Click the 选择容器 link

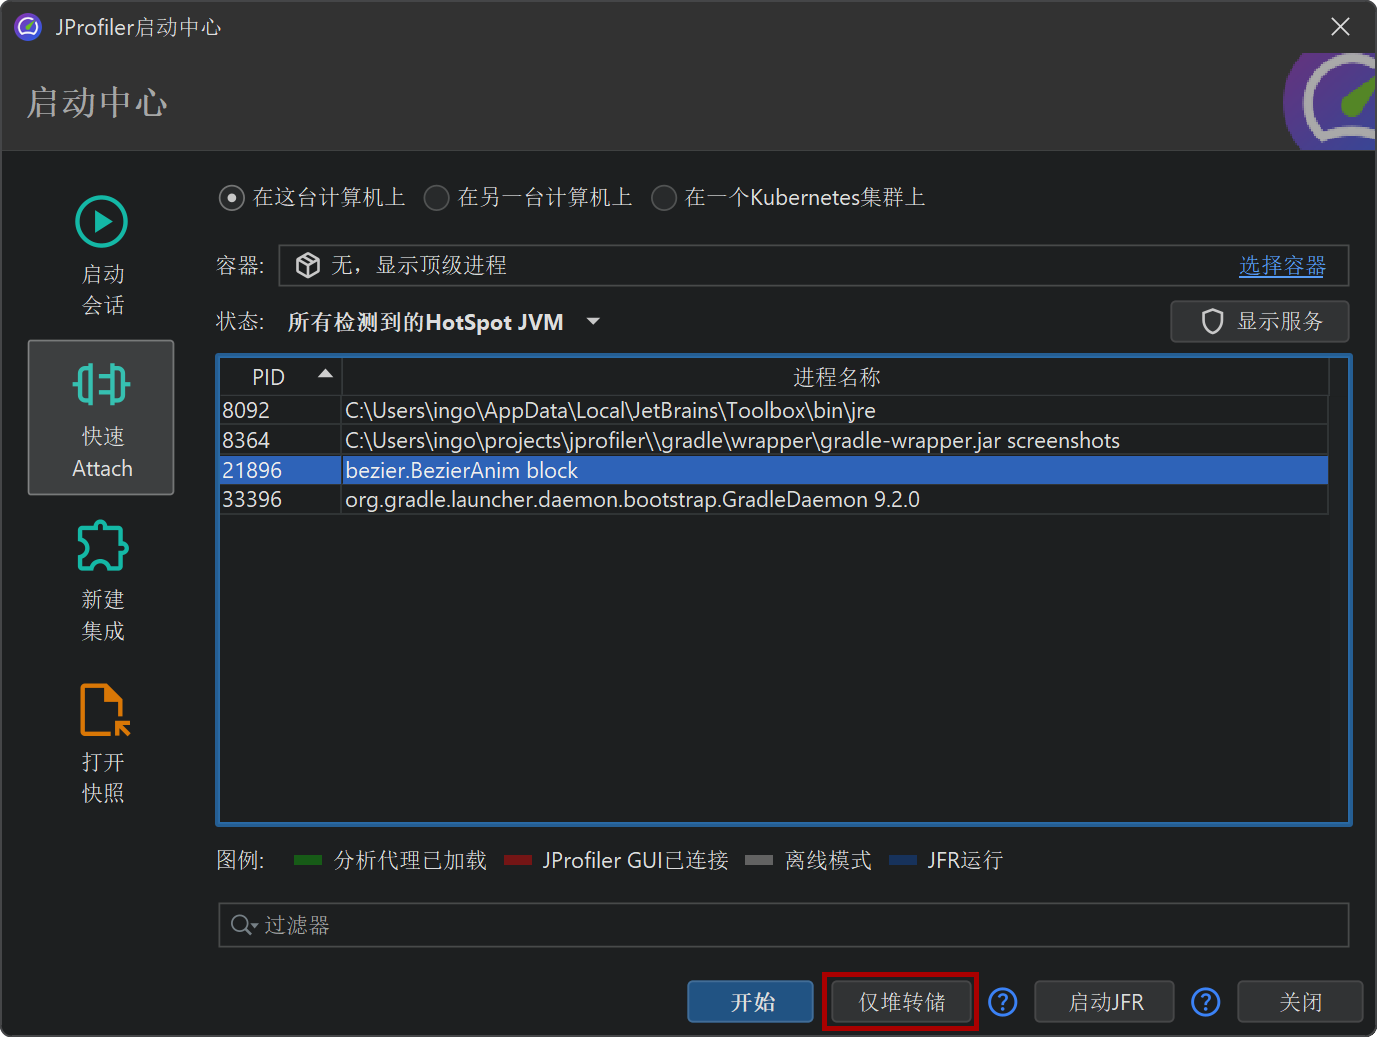point(1282,266)
